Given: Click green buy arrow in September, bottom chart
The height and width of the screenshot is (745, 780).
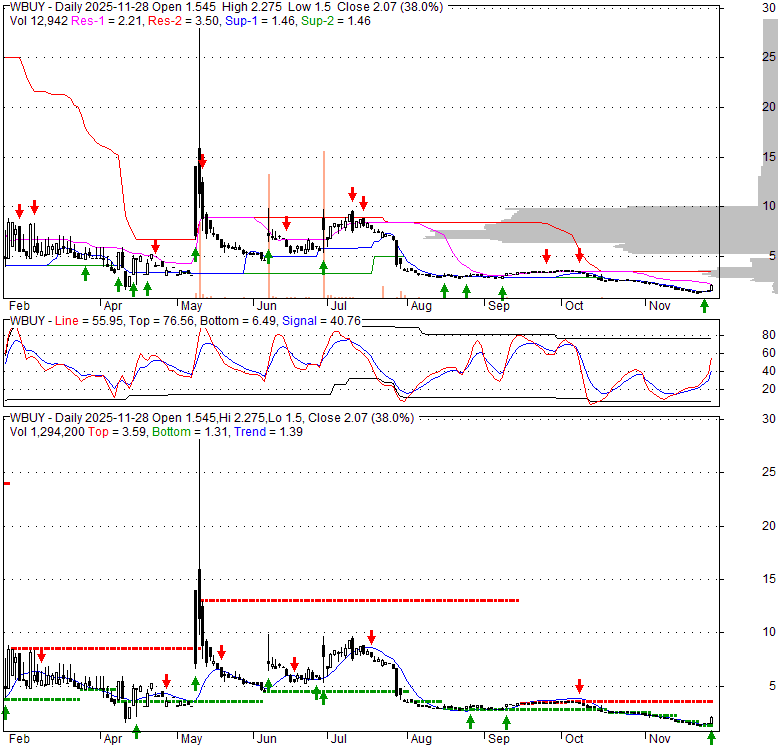Looking at the screenshot, I should [507, 722].
